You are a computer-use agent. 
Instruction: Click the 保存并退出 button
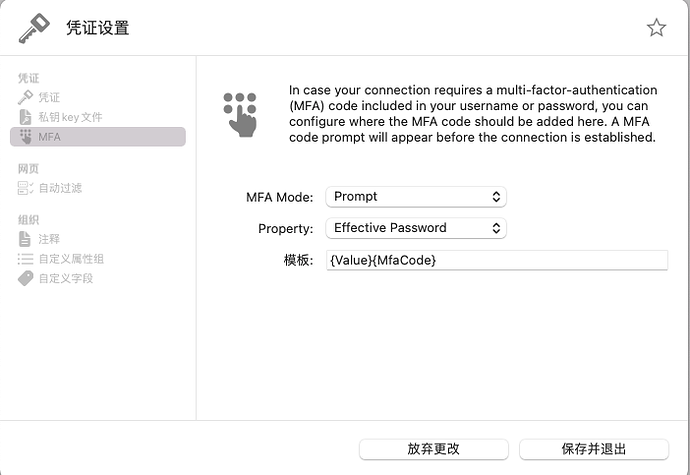pos(594,449)
